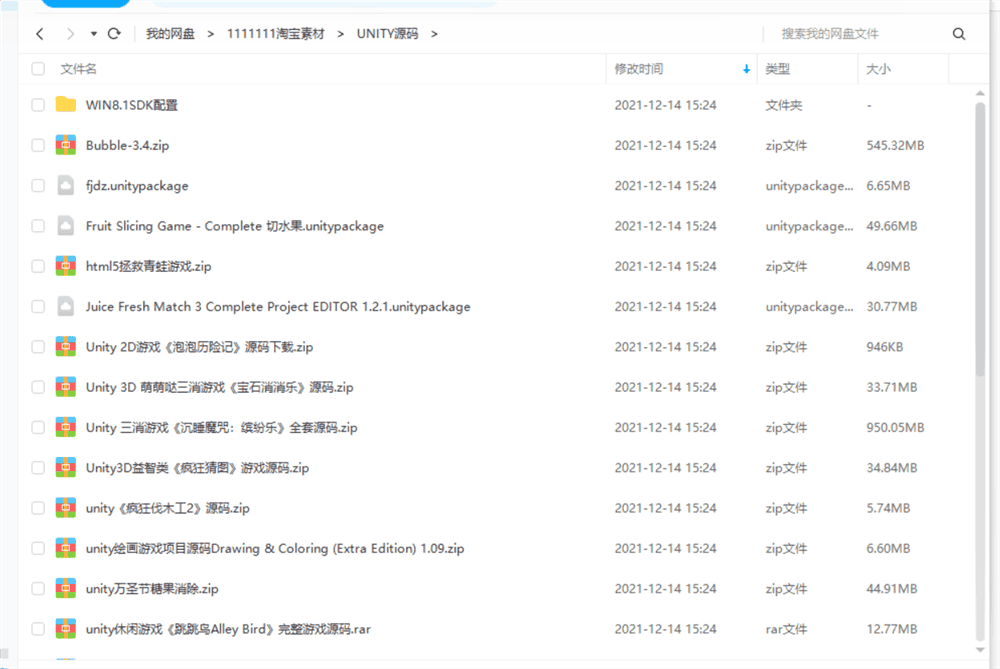Check the Bubble-3.4.zip checkbox
The width and height of the screenshot is (1000, 669).
pos(38,145)
